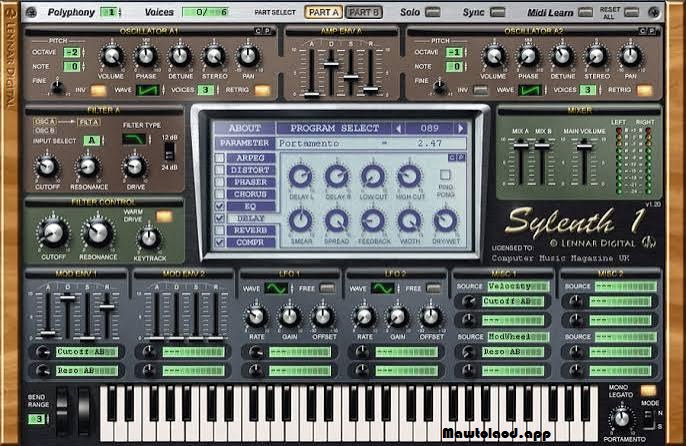The height and width of the screenshot is (446, 686).
Task: Click the Filter A Resonance knob
Action: pyautogui.click(x=88, y=167)
